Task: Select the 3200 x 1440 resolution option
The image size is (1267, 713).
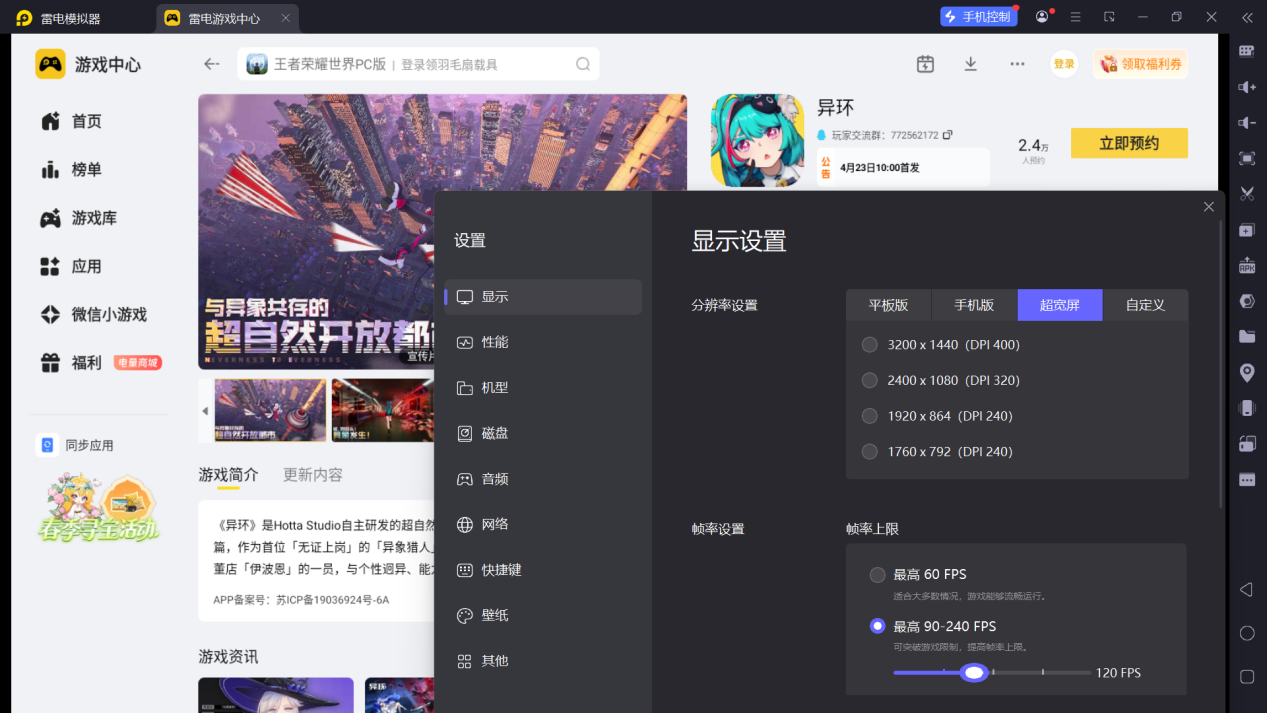Action: point(869,344)
